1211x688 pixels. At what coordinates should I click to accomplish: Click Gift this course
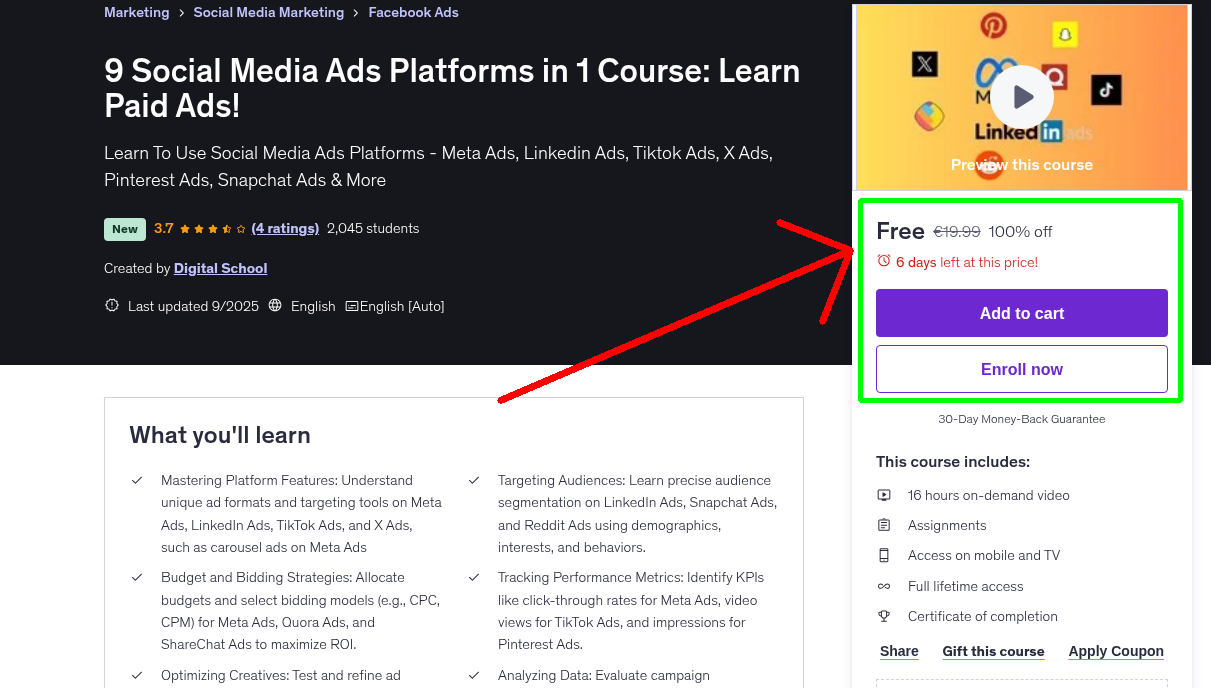click(993, 651)
